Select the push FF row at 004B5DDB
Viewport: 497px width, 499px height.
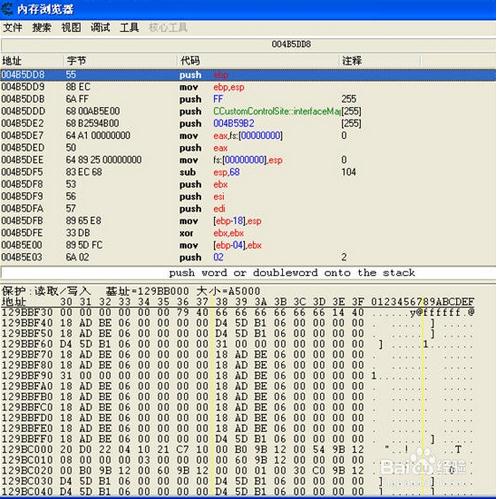pyautogui.click(x=248, y=99)
